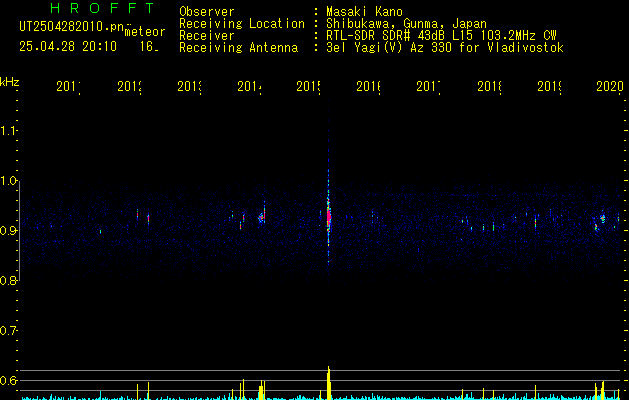
Task: Click the Observer label
Action: pos(207,12)
